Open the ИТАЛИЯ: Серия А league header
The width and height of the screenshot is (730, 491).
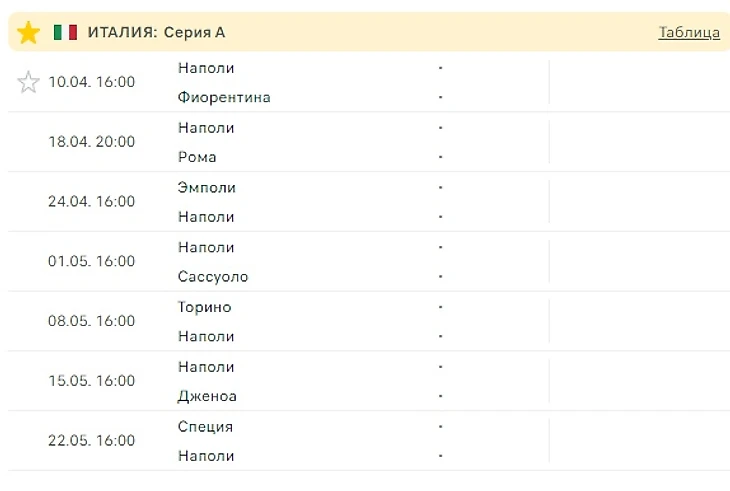(156, 33)
